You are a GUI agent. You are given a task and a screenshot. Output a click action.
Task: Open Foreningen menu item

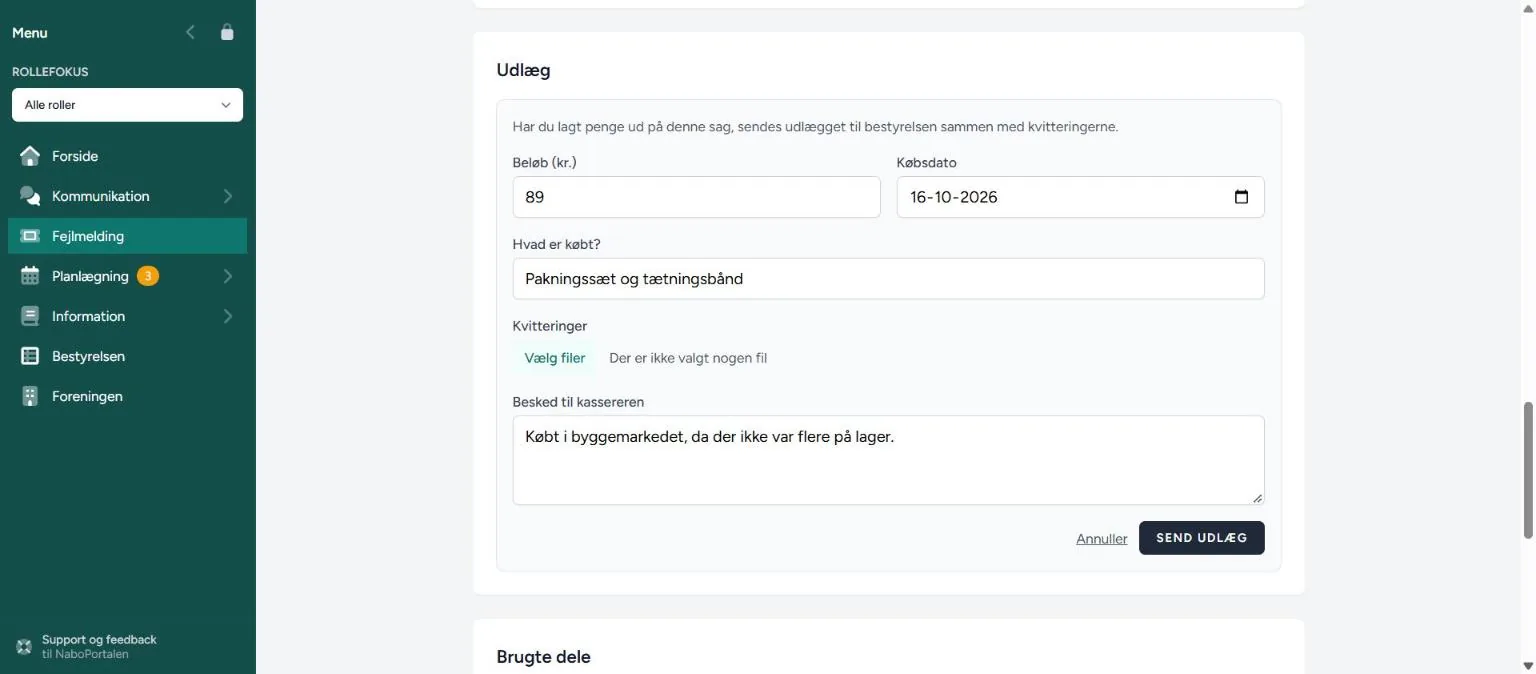pos(127,396)
